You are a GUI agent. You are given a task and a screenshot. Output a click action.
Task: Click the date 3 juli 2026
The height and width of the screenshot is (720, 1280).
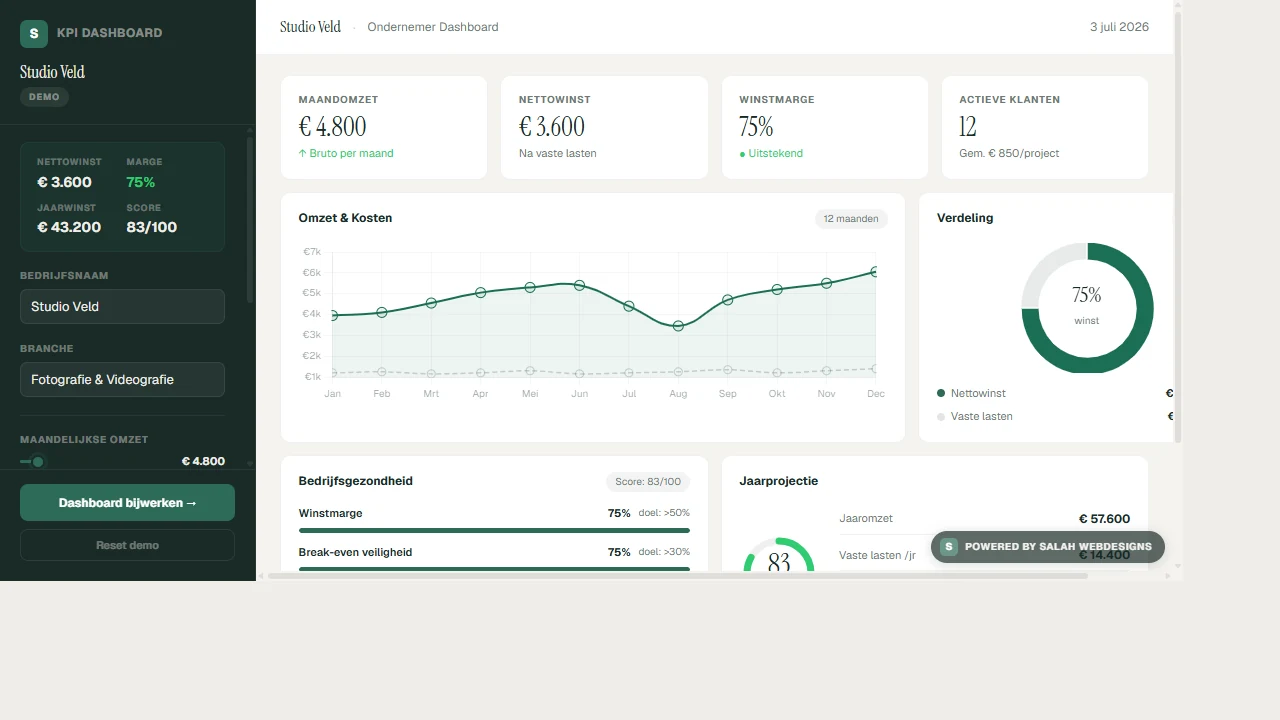1119,27
